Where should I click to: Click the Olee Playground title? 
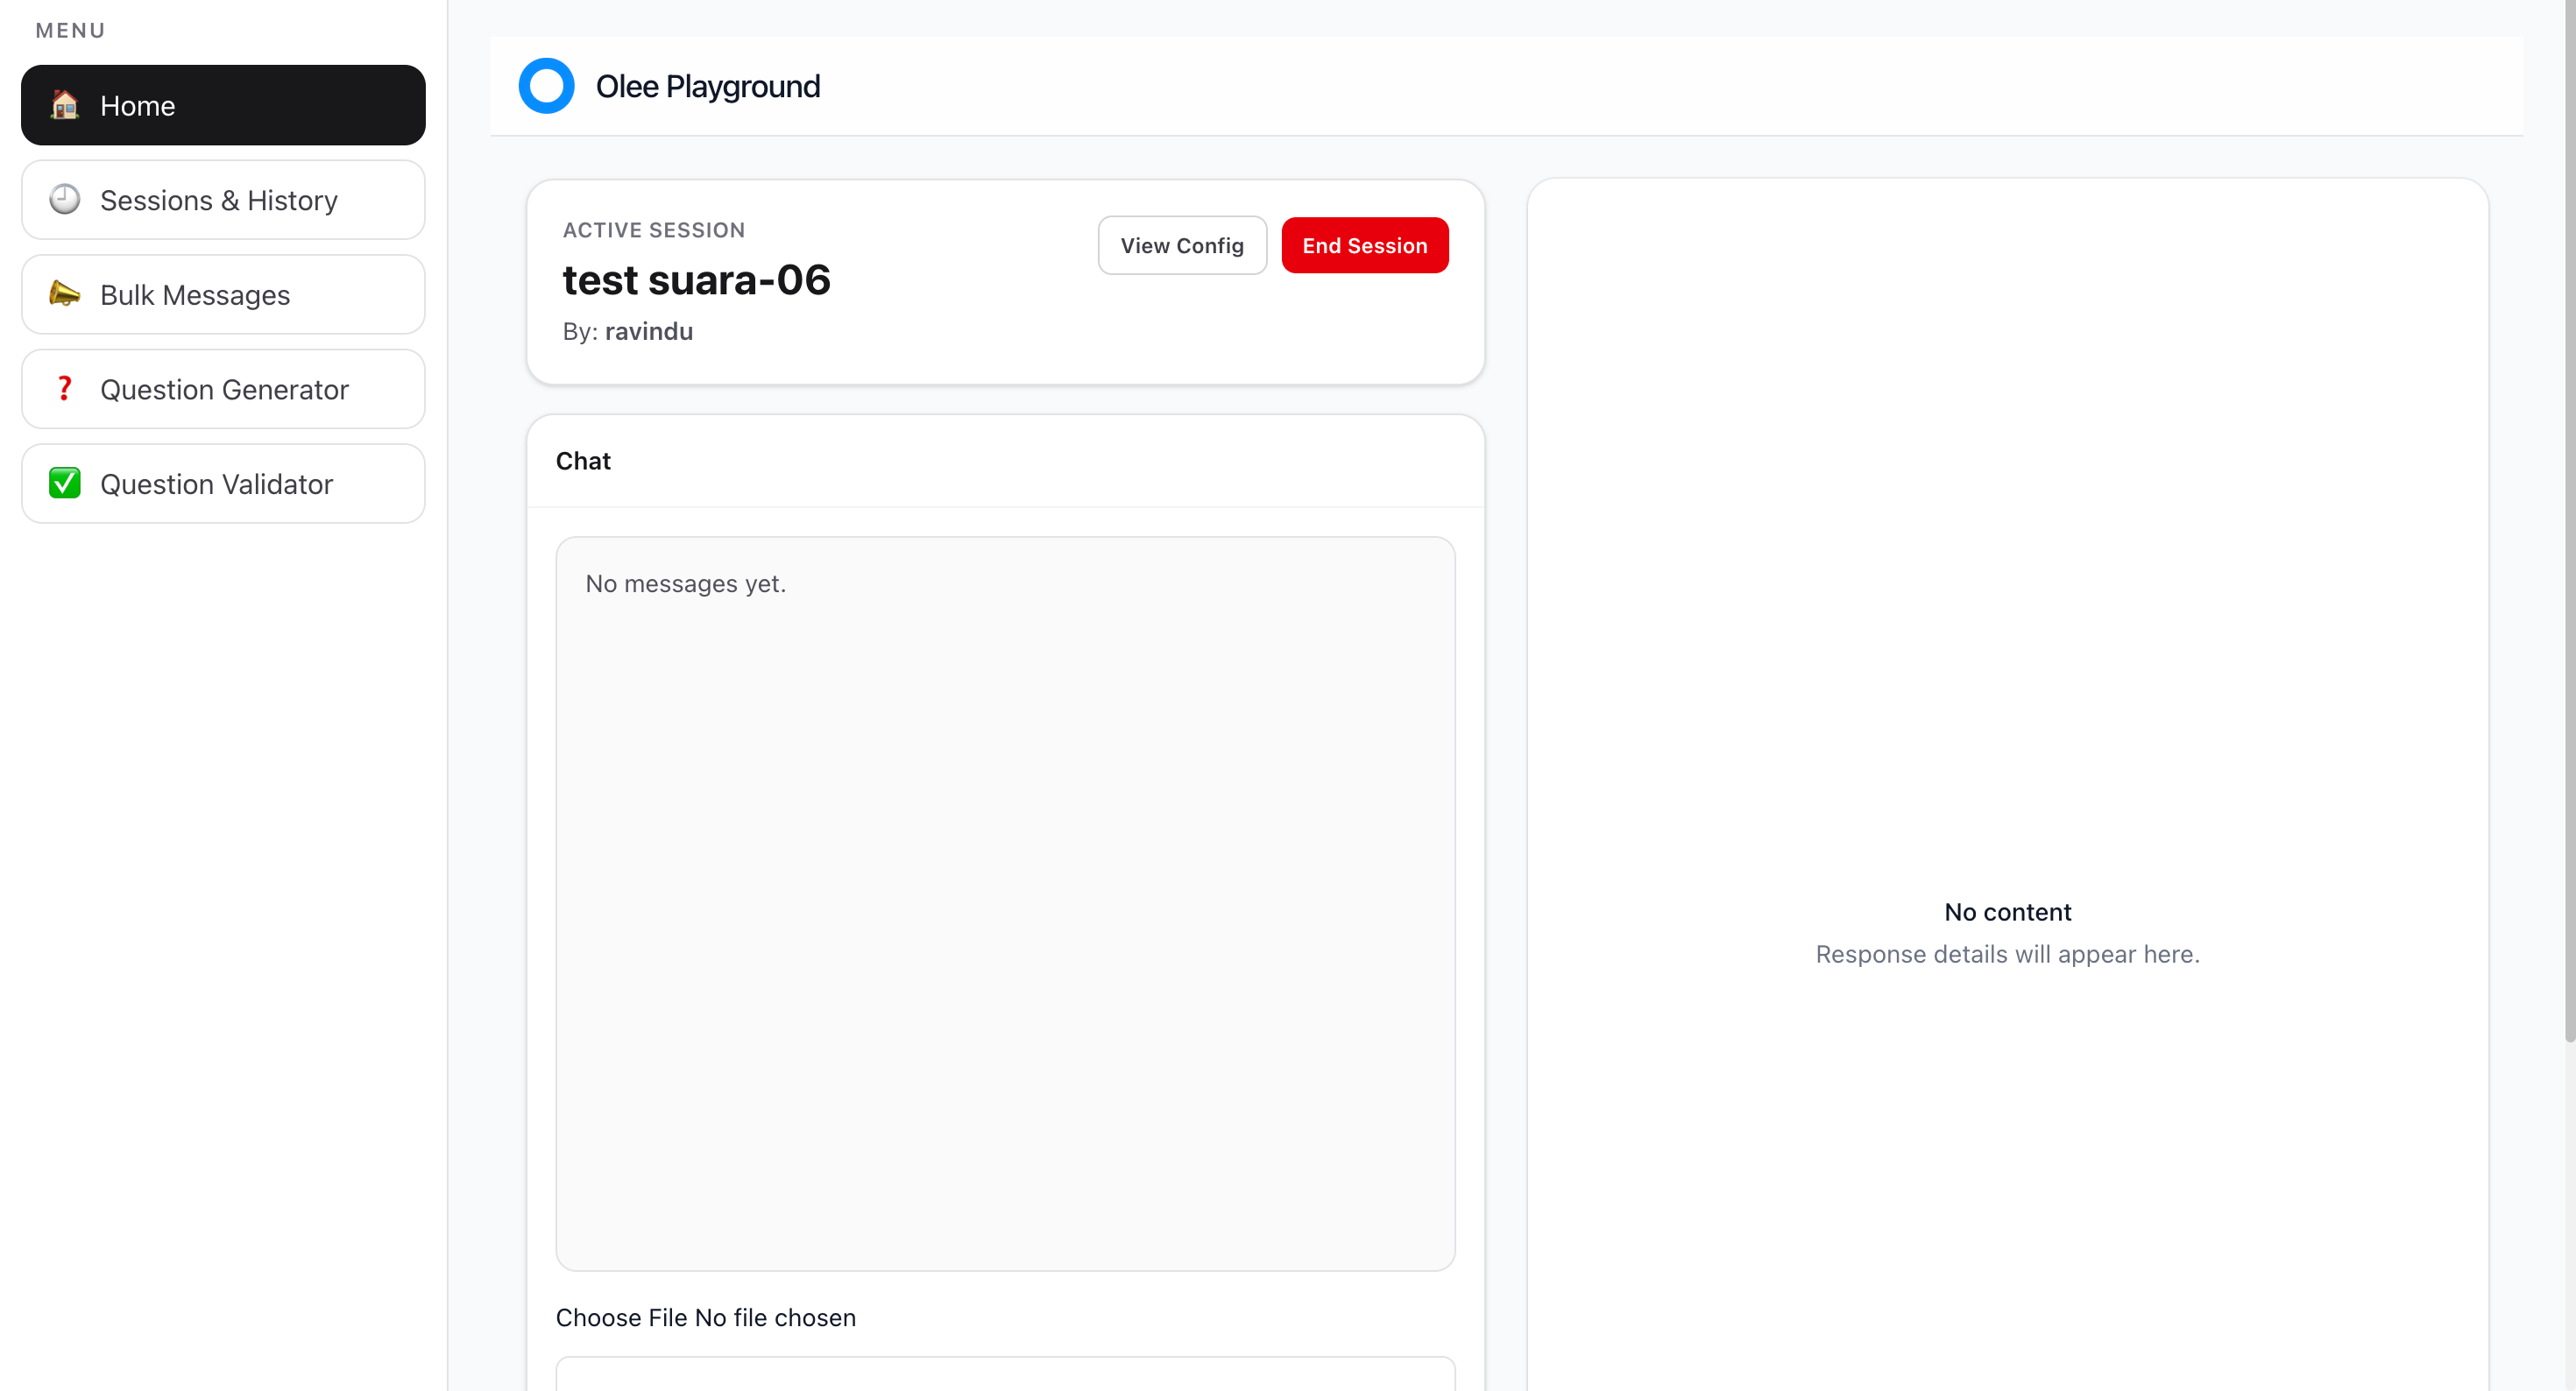[708, 87]
